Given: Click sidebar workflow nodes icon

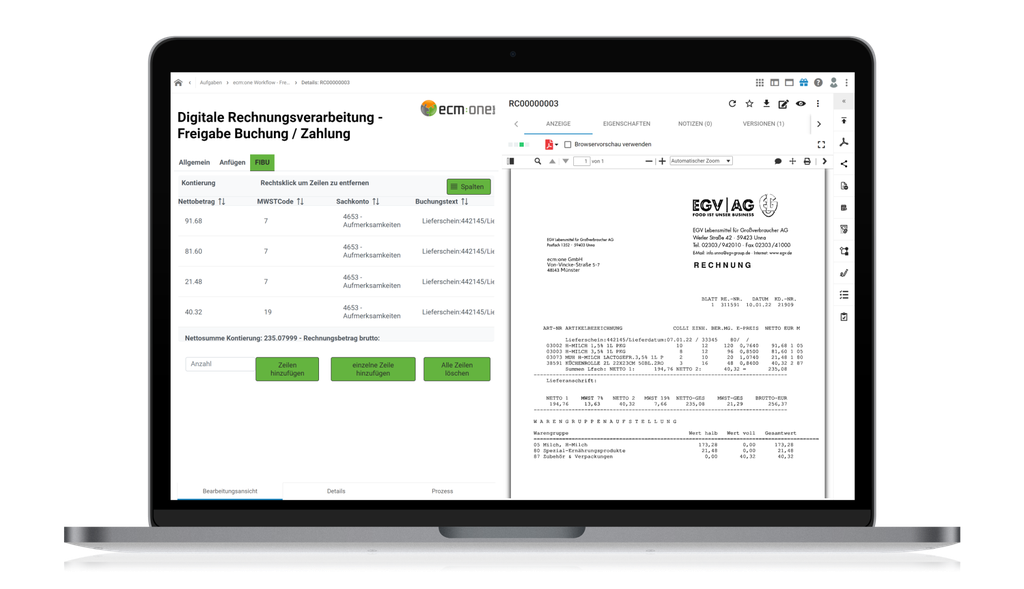Looking at the screenshot, I should (844, 251).
